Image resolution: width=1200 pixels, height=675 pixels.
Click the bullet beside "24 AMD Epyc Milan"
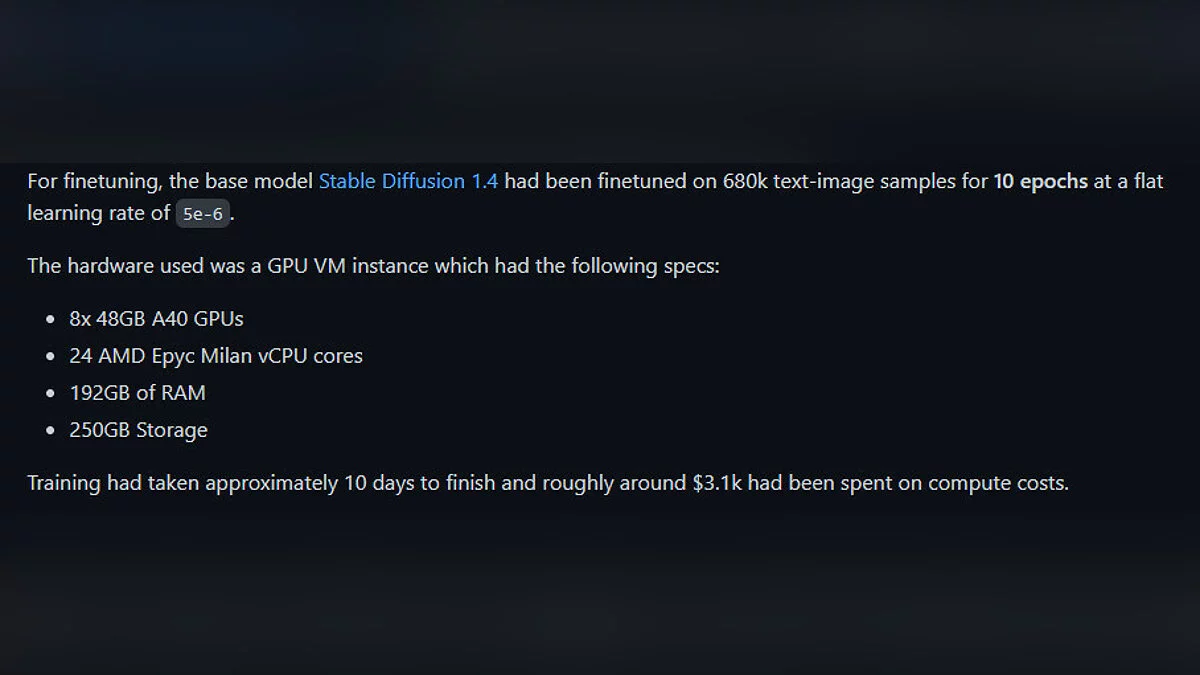coord(51,357)
